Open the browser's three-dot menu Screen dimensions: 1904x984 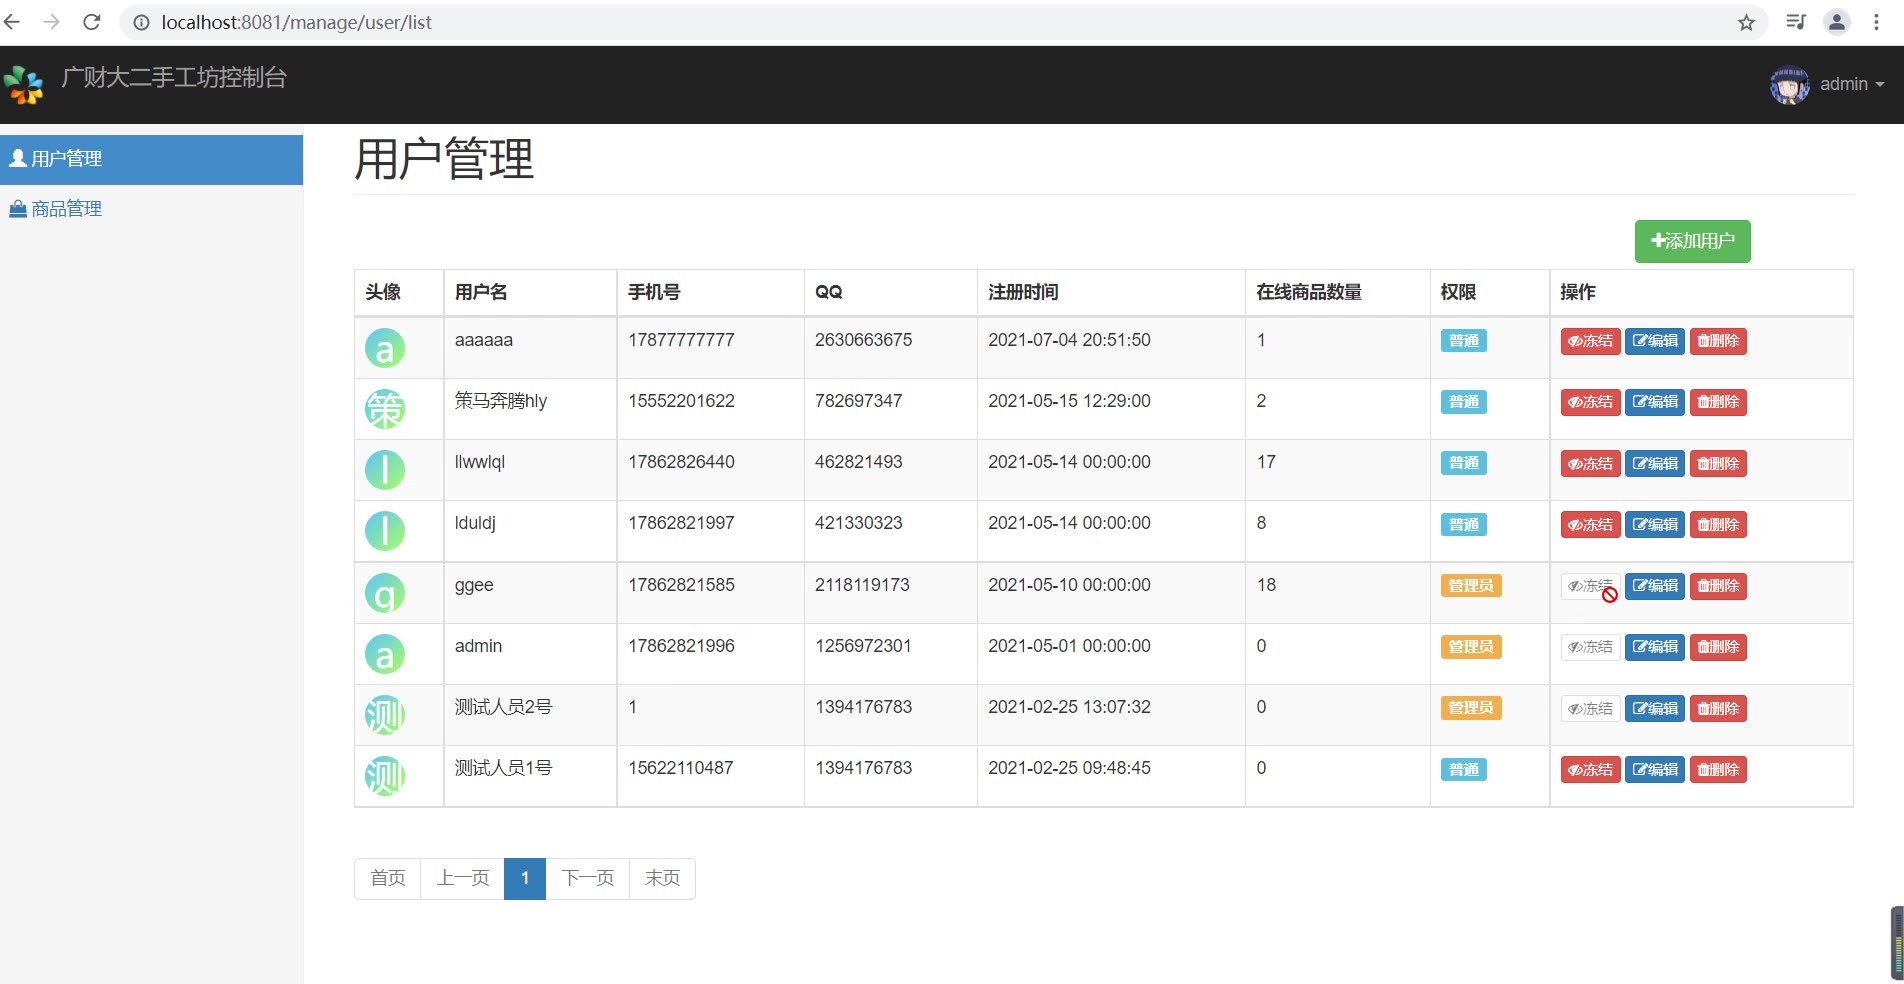click(1876, 22)
